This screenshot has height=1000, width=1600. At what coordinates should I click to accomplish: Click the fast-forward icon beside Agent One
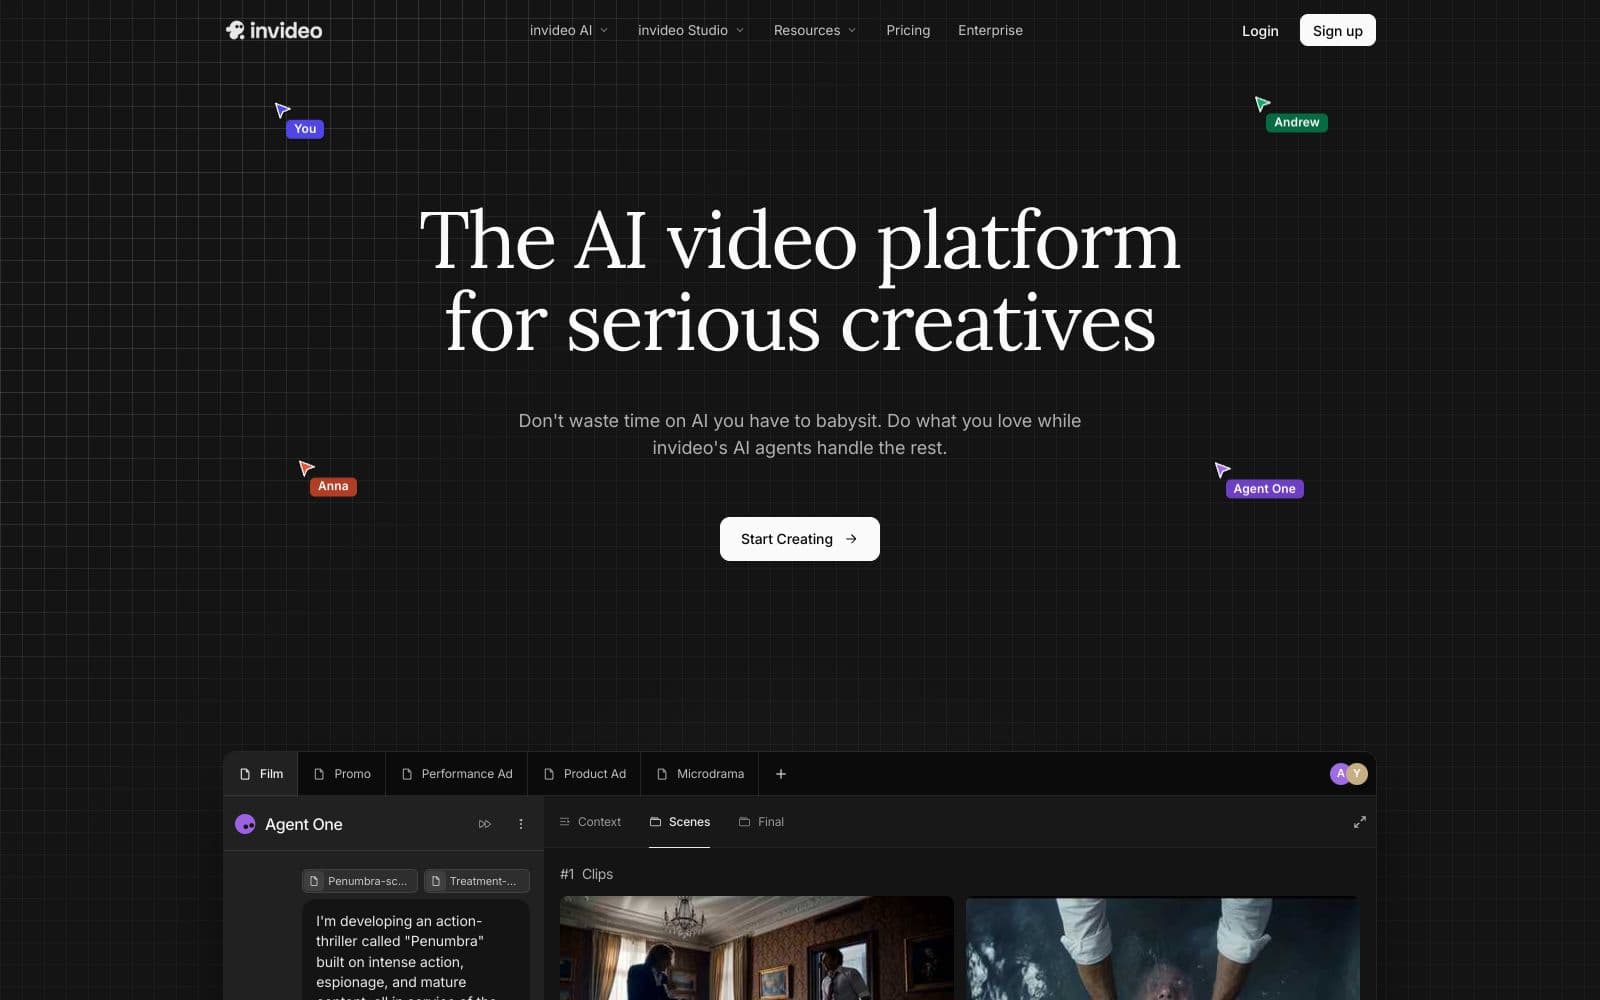[x=485, y=824]
